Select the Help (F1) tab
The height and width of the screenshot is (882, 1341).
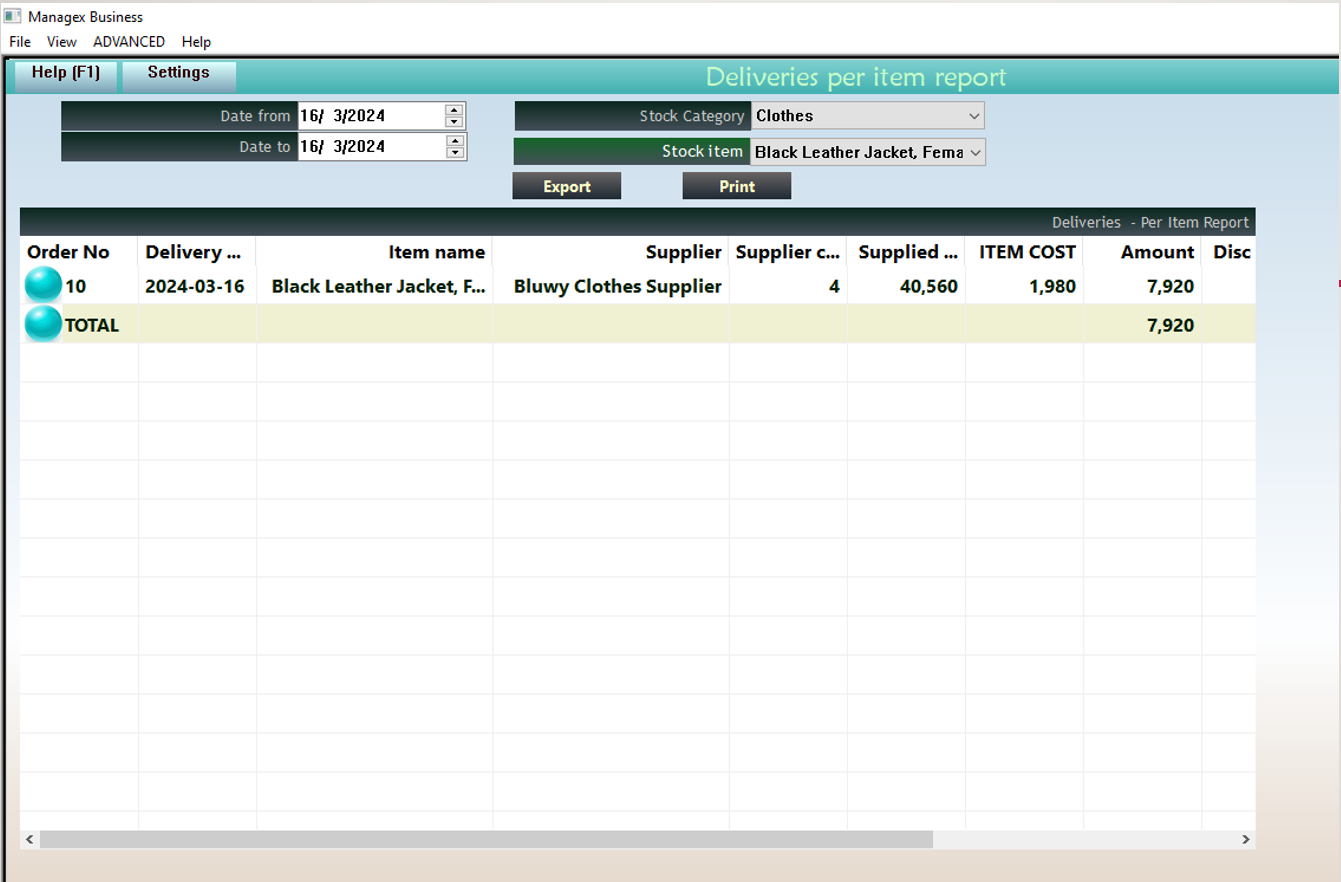[63, 72]
